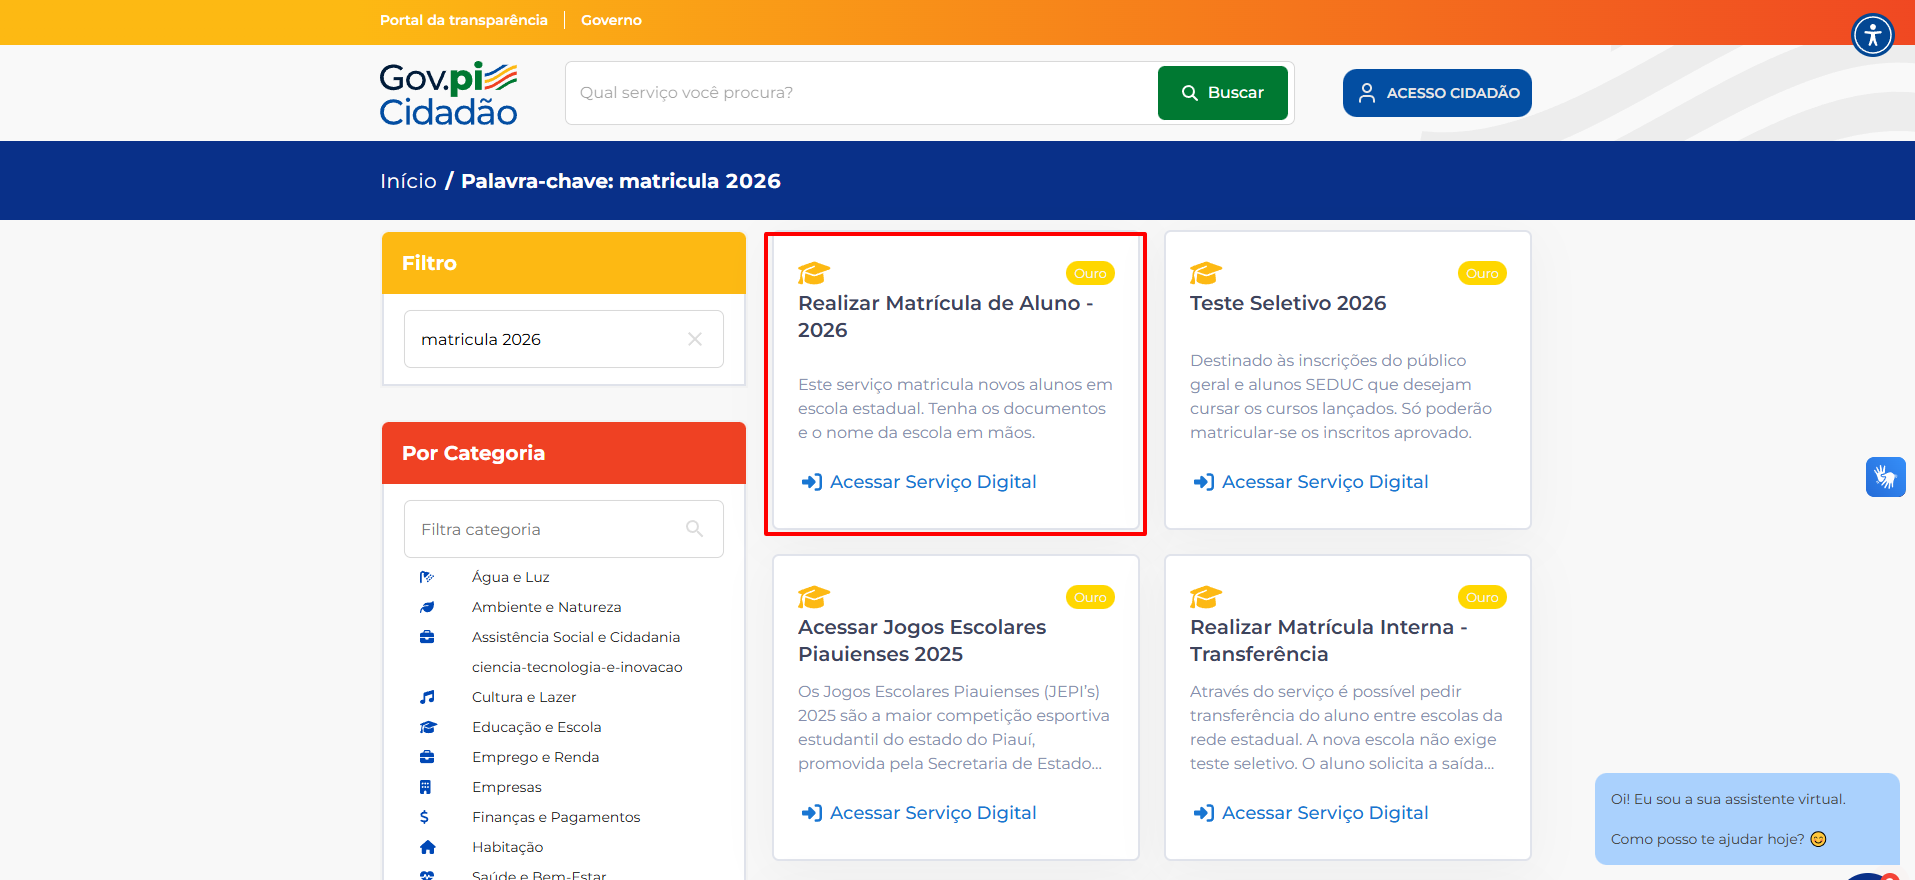This screenshot has height=880, width=1915.
Task: Open the Governo top menu link
Action: 611,20
